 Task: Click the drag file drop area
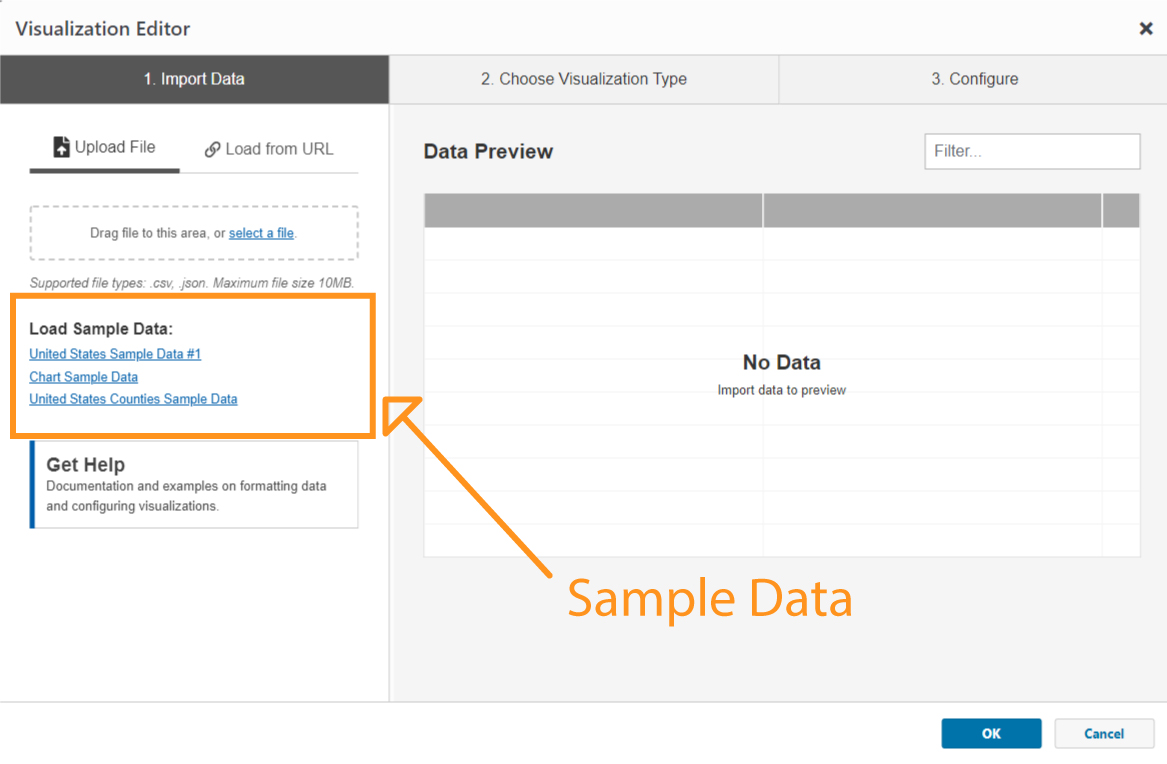194,232
